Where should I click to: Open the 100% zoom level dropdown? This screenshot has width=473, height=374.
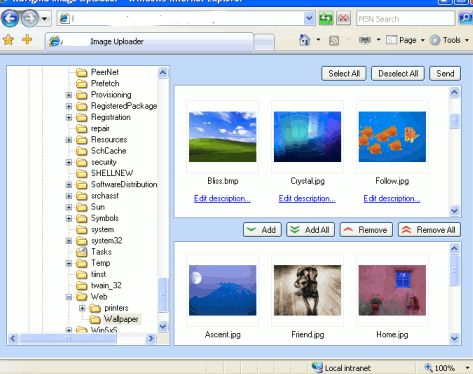[467, 368]
